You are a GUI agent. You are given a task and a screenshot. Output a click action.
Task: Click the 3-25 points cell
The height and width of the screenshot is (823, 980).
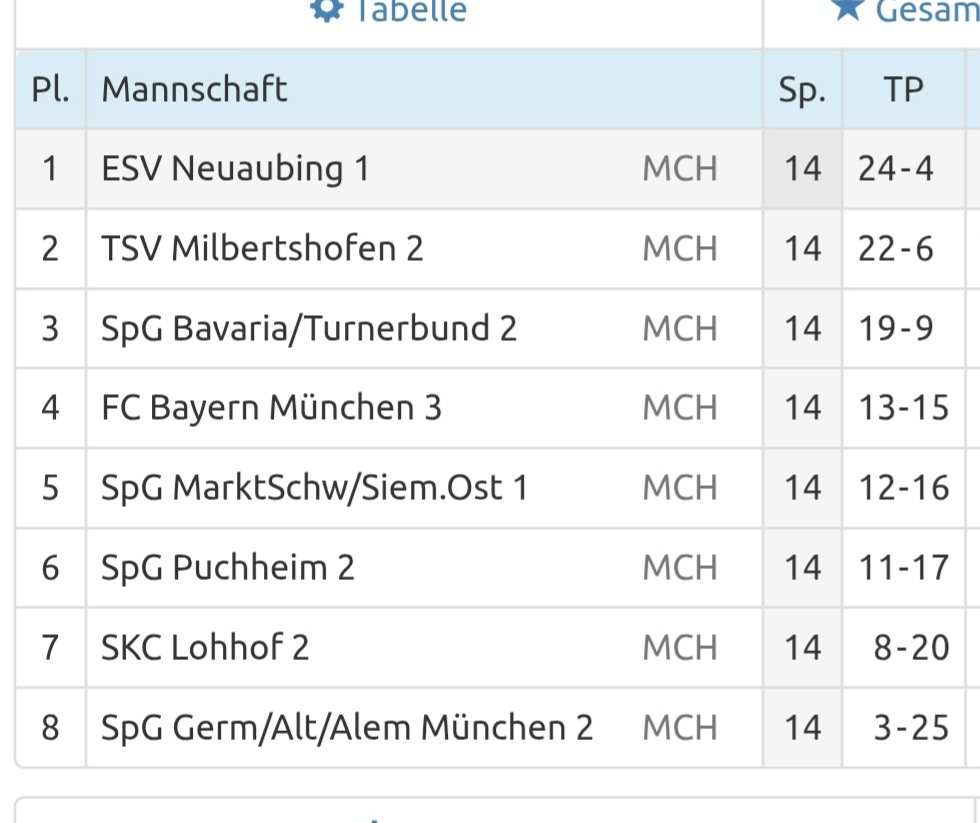911,728
